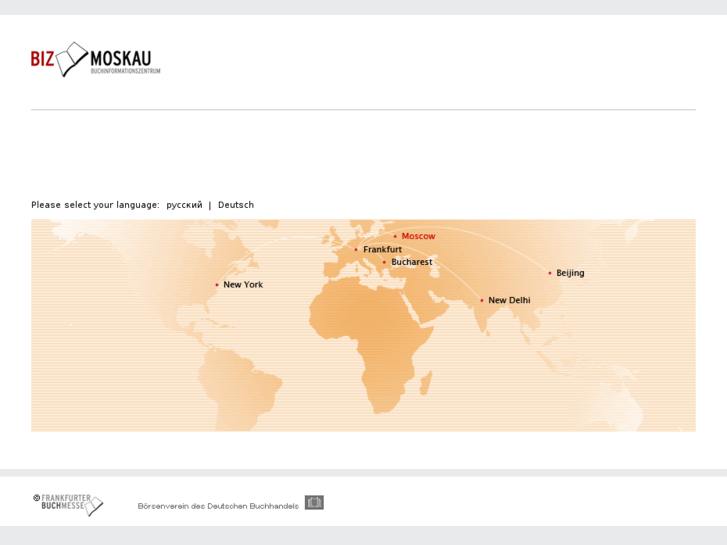Click the 'Please select your language:' text
The height and width of the screenshot is (545, 727).
pos(96,205)
